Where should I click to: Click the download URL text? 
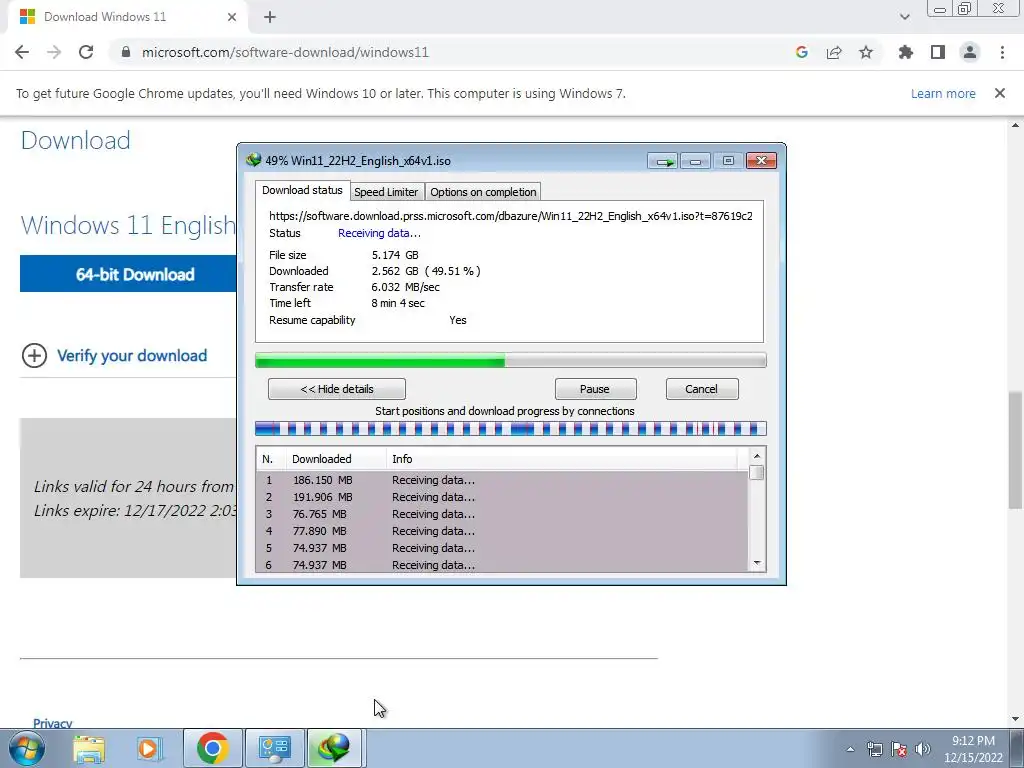[x=511, y=216]
